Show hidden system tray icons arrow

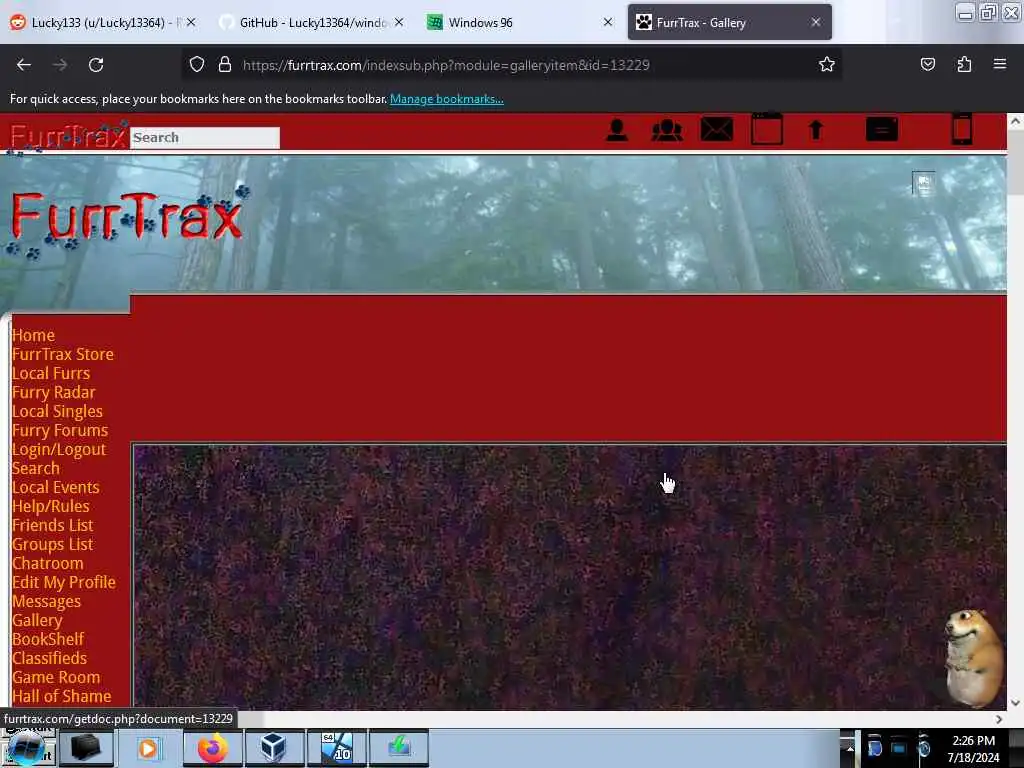click(x=850, y=748)
